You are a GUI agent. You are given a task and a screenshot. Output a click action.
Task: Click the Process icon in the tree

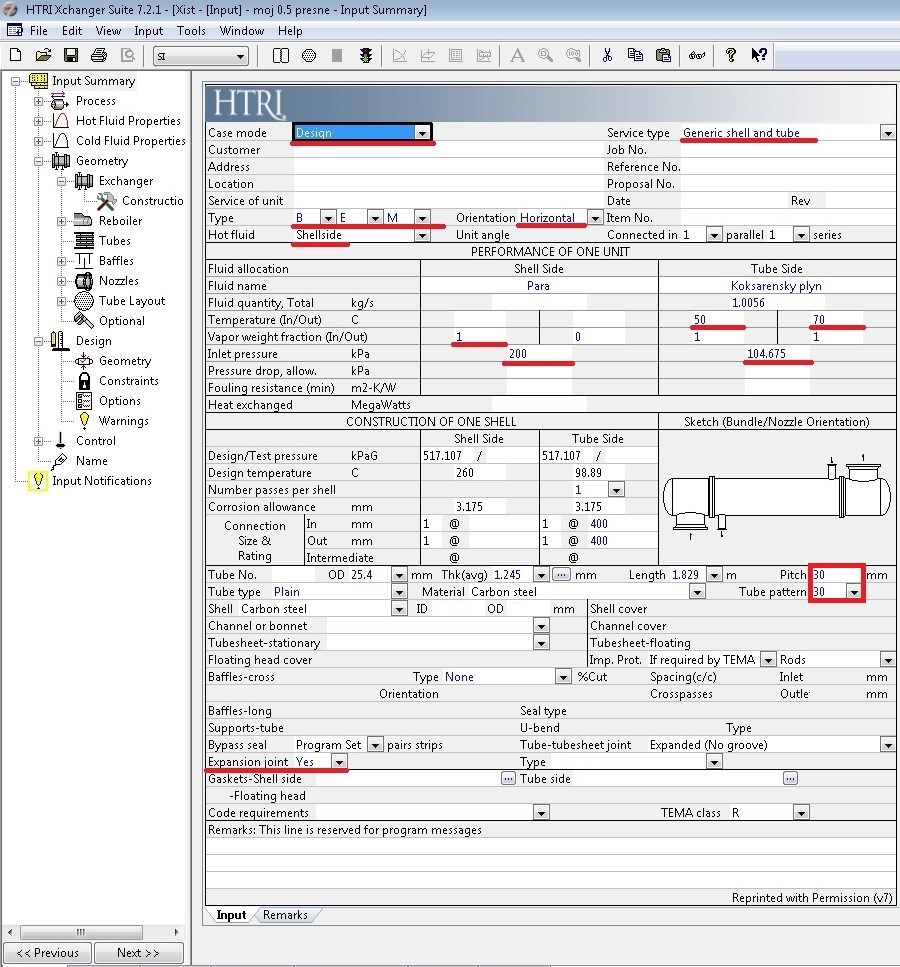click(x=60, y=101)
